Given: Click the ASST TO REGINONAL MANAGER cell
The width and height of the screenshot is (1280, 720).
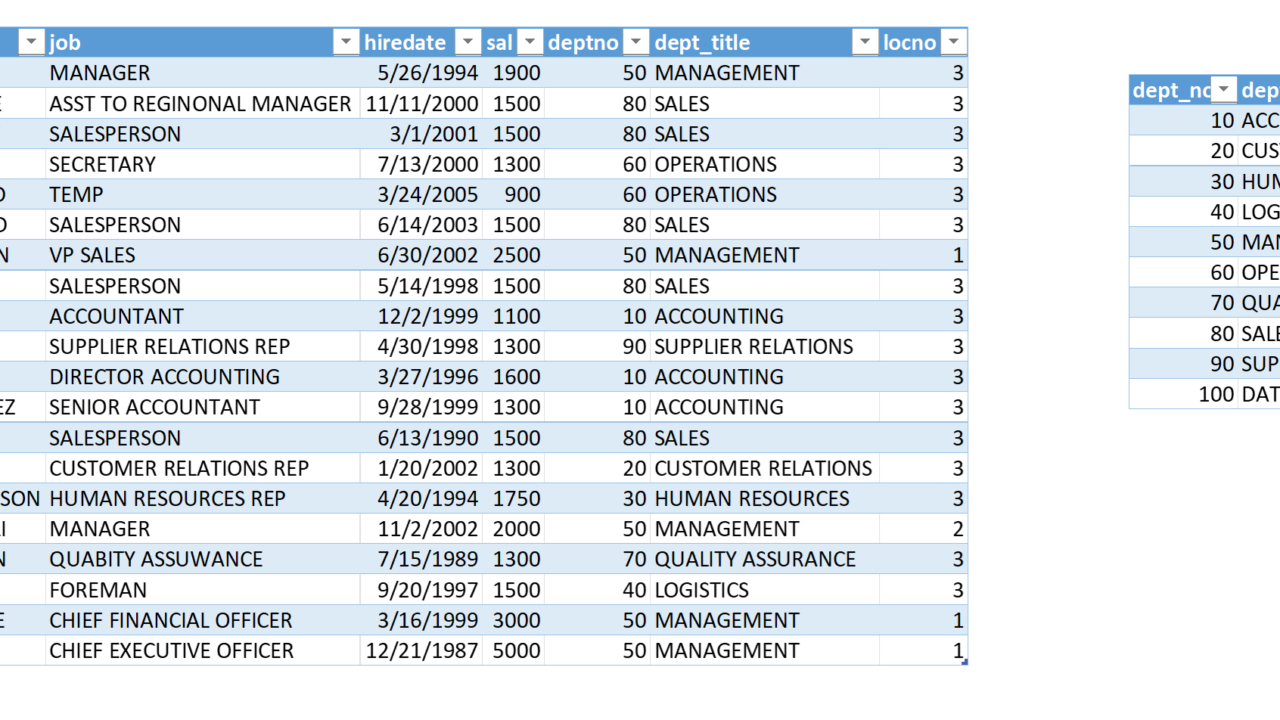Looking at the screenshot, I should 203,104.
